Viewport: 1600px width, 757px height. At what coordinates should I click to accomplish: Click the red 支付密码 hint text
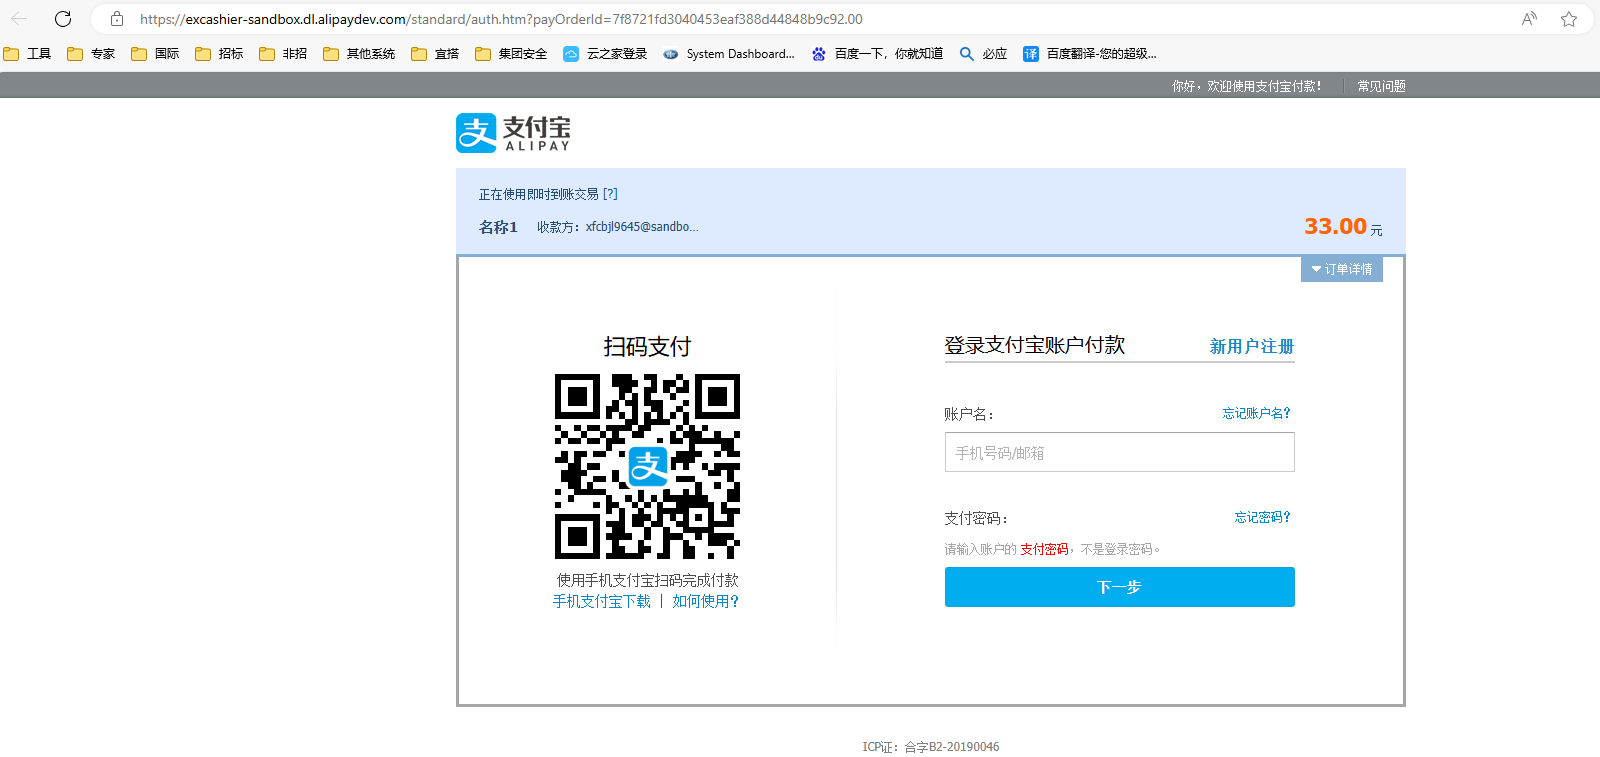[x=1044, y=549]
